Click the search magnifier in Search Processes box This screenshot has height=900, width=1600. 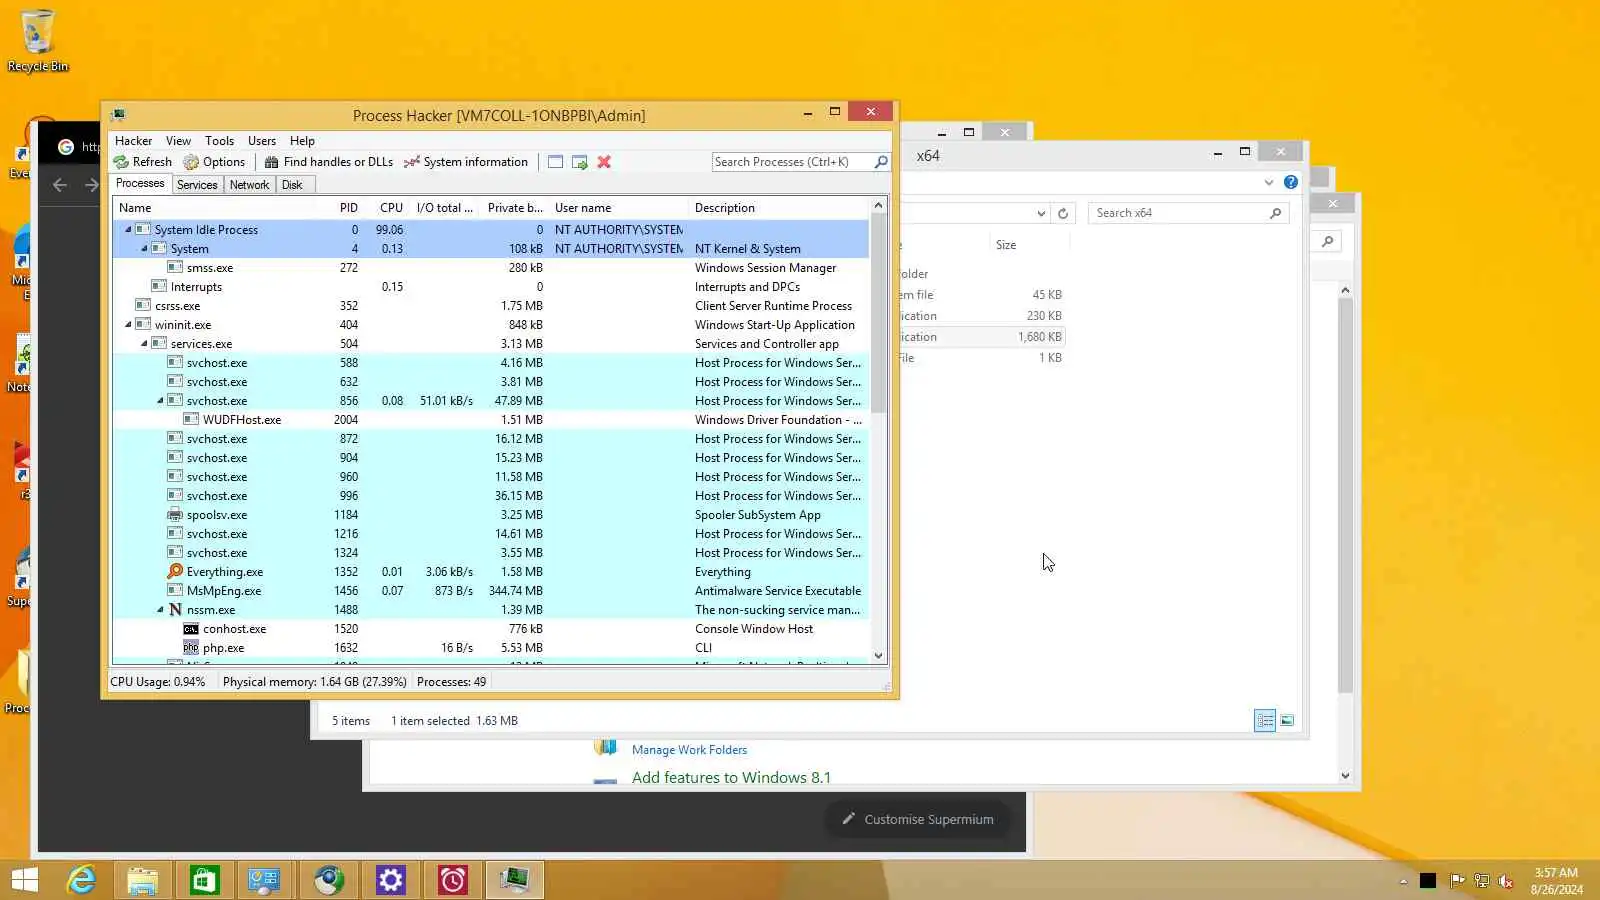click(x=881, y=162)
